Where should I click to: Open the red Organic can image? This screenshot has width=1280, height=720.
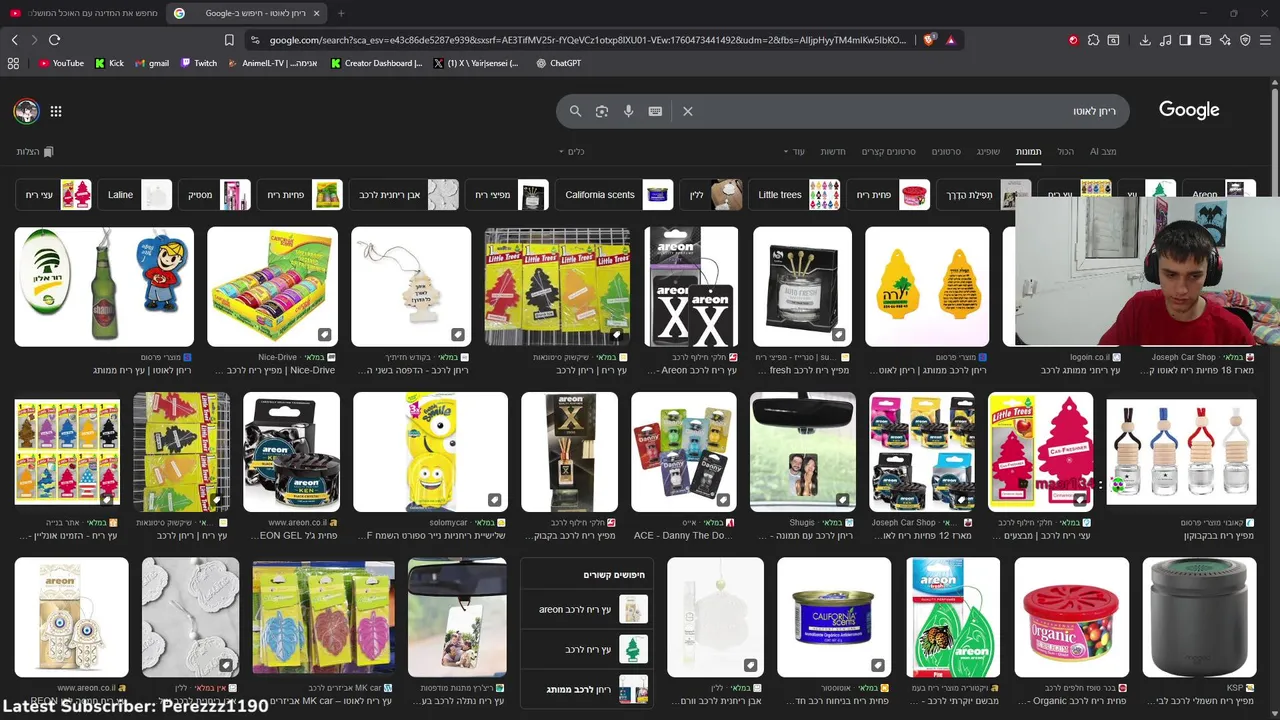click(1072, 617)
